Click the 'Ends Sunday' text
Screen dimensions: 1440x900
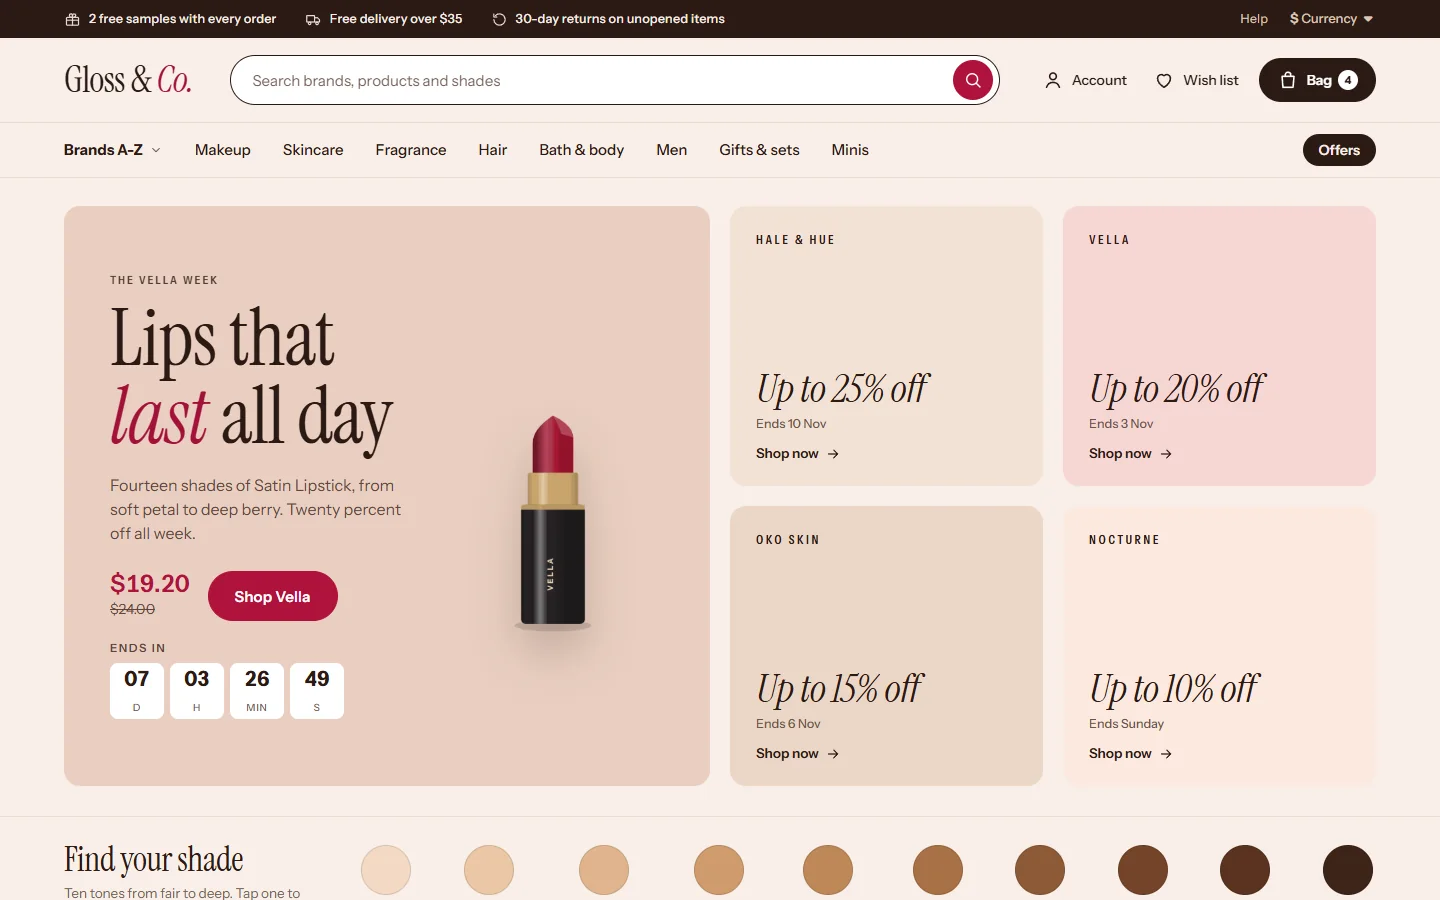(x=1126, y=724)
